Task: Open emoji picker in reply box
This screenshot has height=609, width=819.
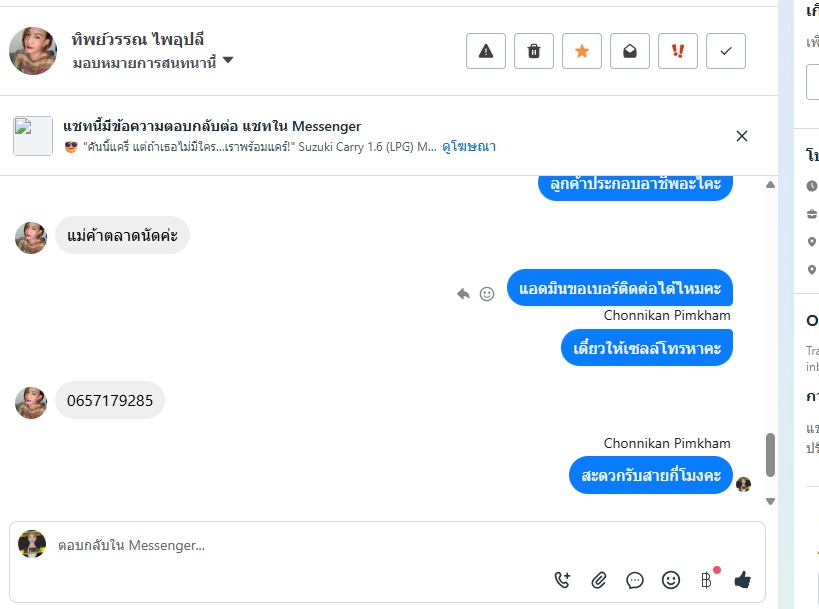Action: pyautogui.click(x=671, y=580)
